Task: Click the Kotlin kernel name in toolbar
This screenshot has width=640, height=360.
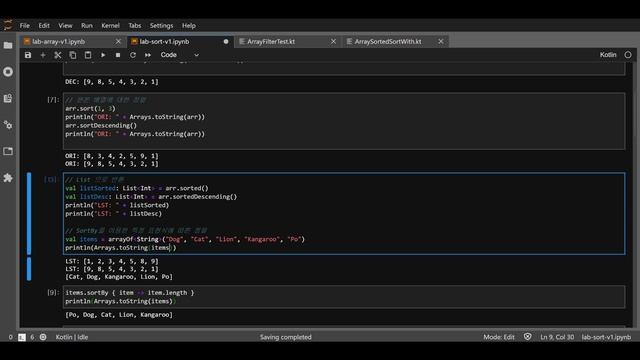Action: point(608,55)
